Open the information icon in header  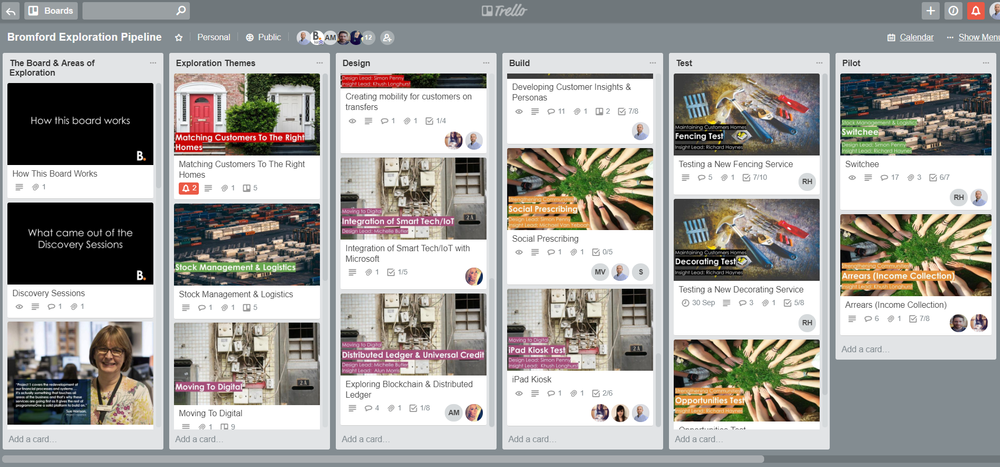tap(953, 10)
